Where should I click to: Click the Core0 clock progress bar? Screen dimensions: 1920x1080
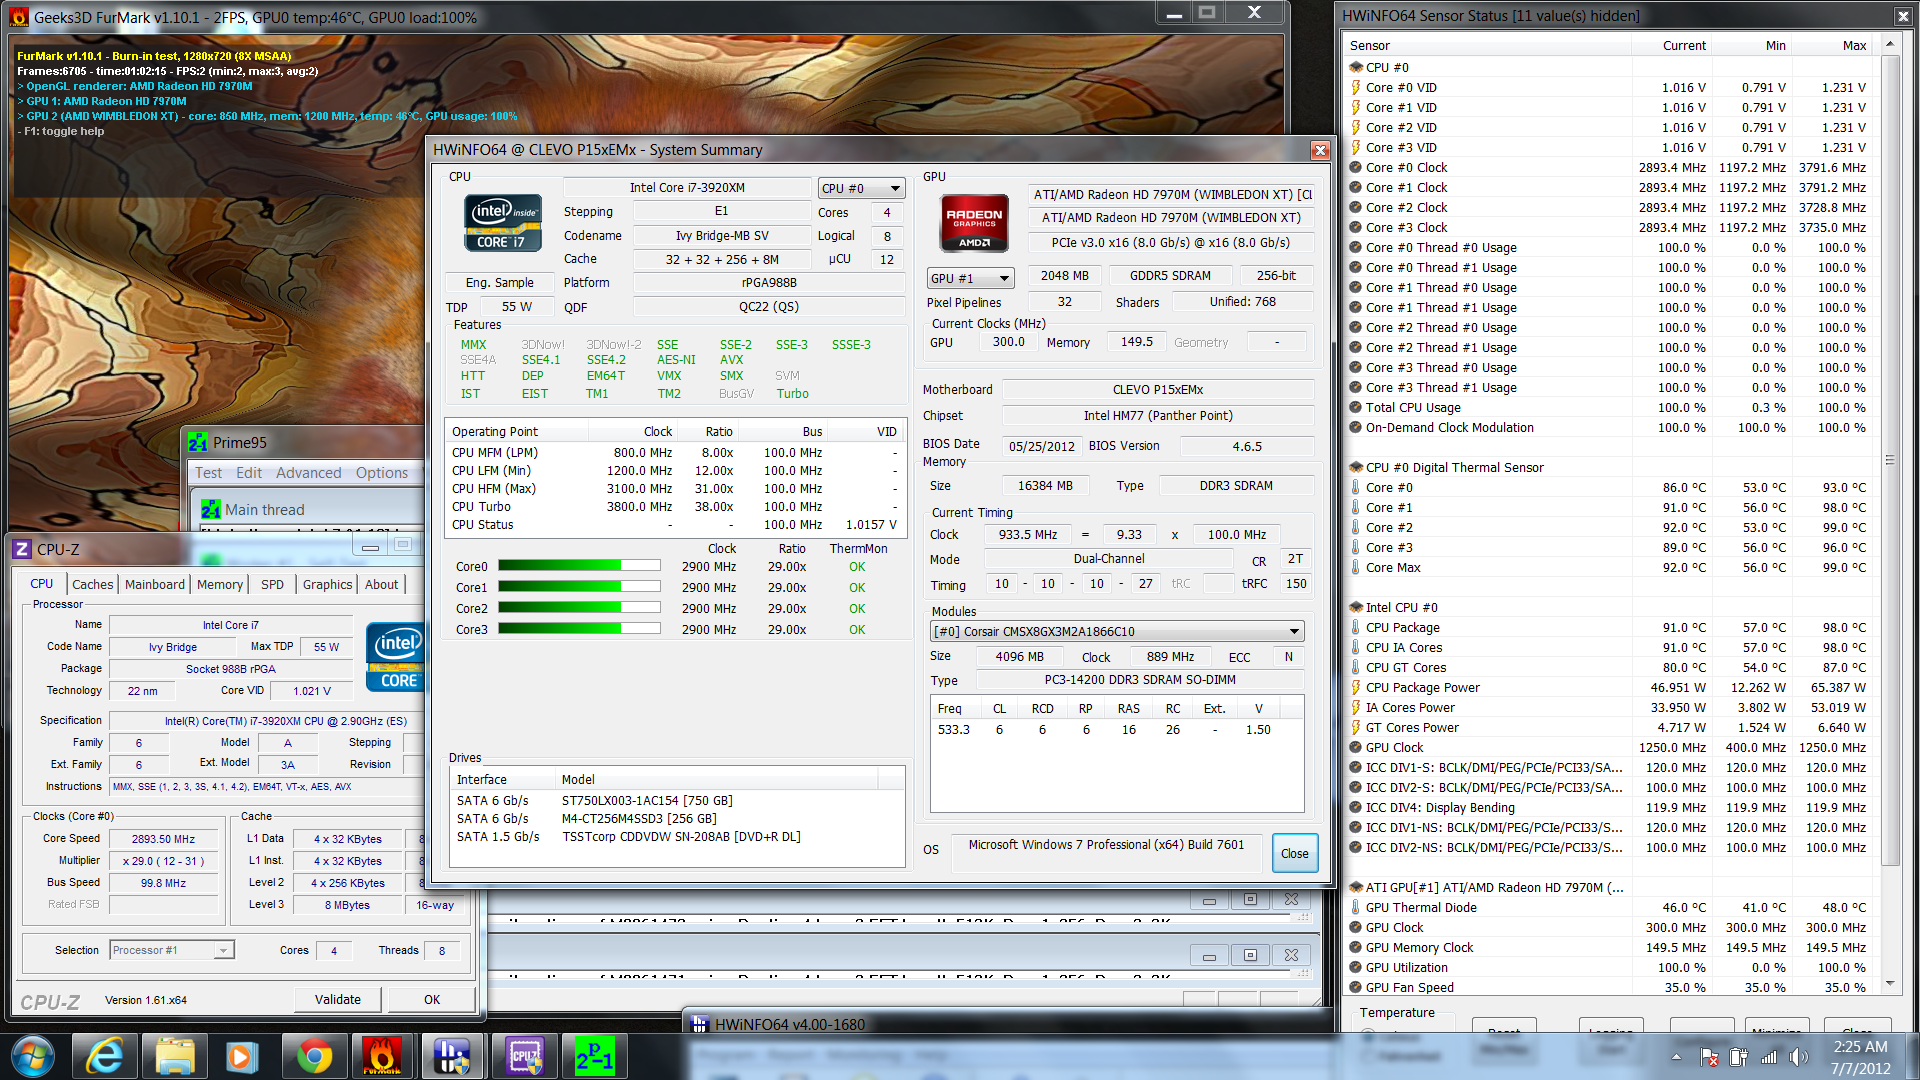(579, 566)
